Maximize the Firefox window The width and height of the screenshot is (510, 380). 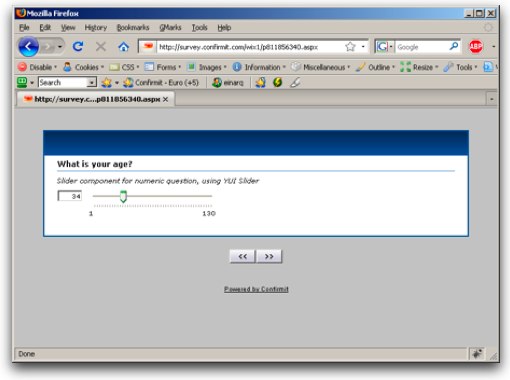point(479,13)
